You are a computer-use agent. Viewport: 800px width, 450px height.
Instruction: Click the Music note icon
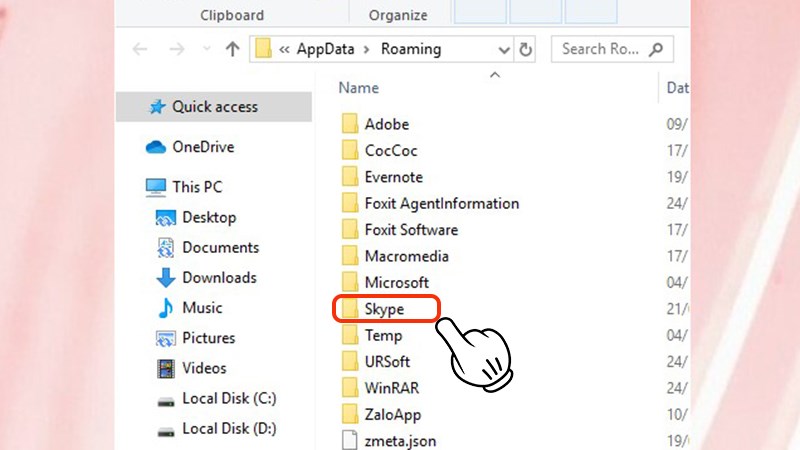(165, 308)
